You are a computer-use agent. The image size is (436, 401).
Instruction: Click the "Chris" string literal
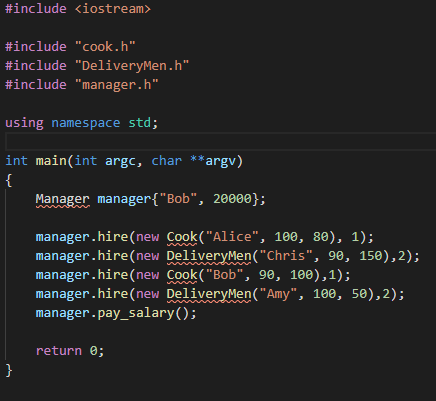point(286,256)
